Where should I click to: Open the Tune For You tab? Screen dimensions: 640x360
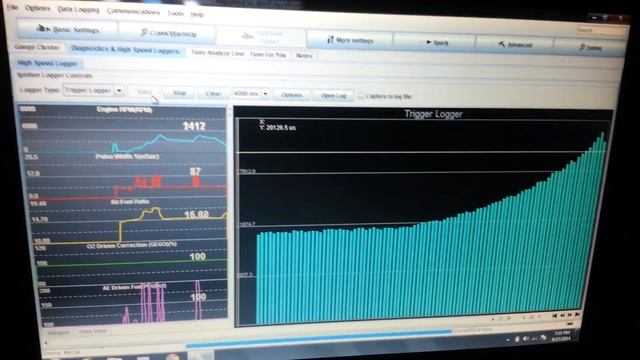click(268, 54)
